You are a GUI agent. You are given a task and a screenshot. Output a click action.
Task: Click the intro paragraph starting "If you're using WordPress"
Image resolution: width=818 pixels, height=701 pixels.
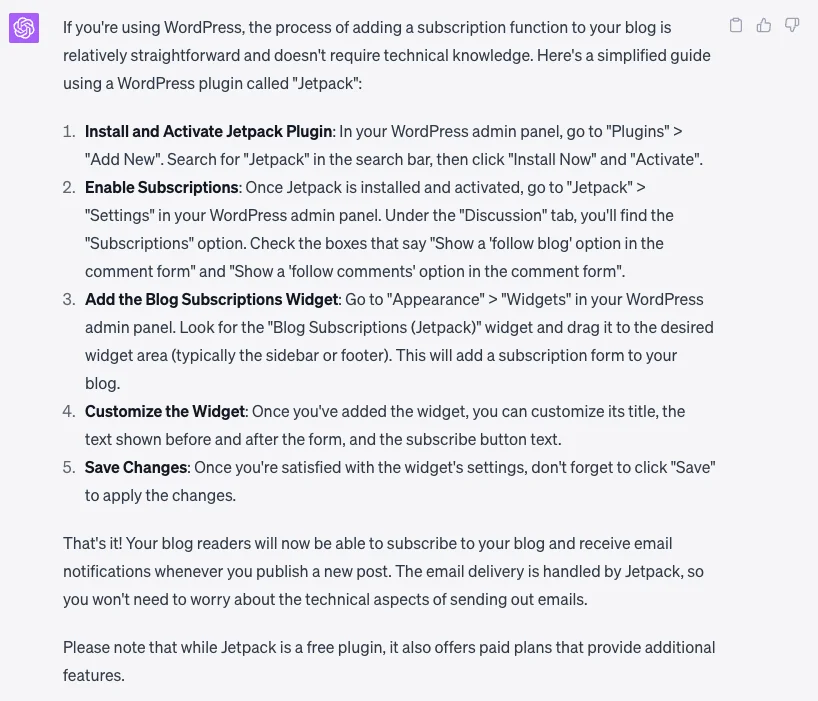pyautogui.click(x=387, y=55)
